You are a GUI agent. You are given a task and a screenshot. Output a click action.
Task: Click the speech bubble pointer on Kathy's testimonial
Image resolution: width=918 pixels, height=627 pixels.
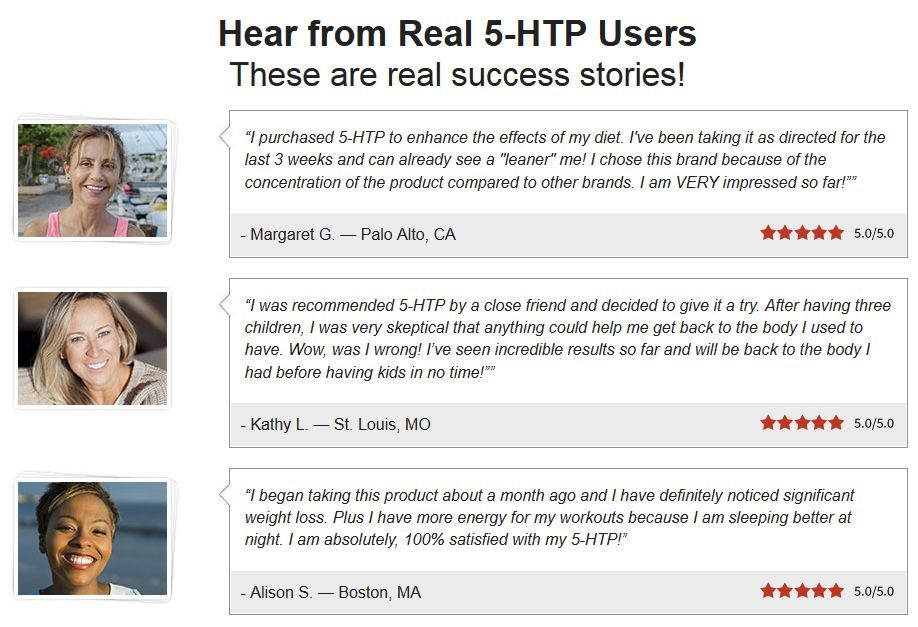tap(224, 304)
